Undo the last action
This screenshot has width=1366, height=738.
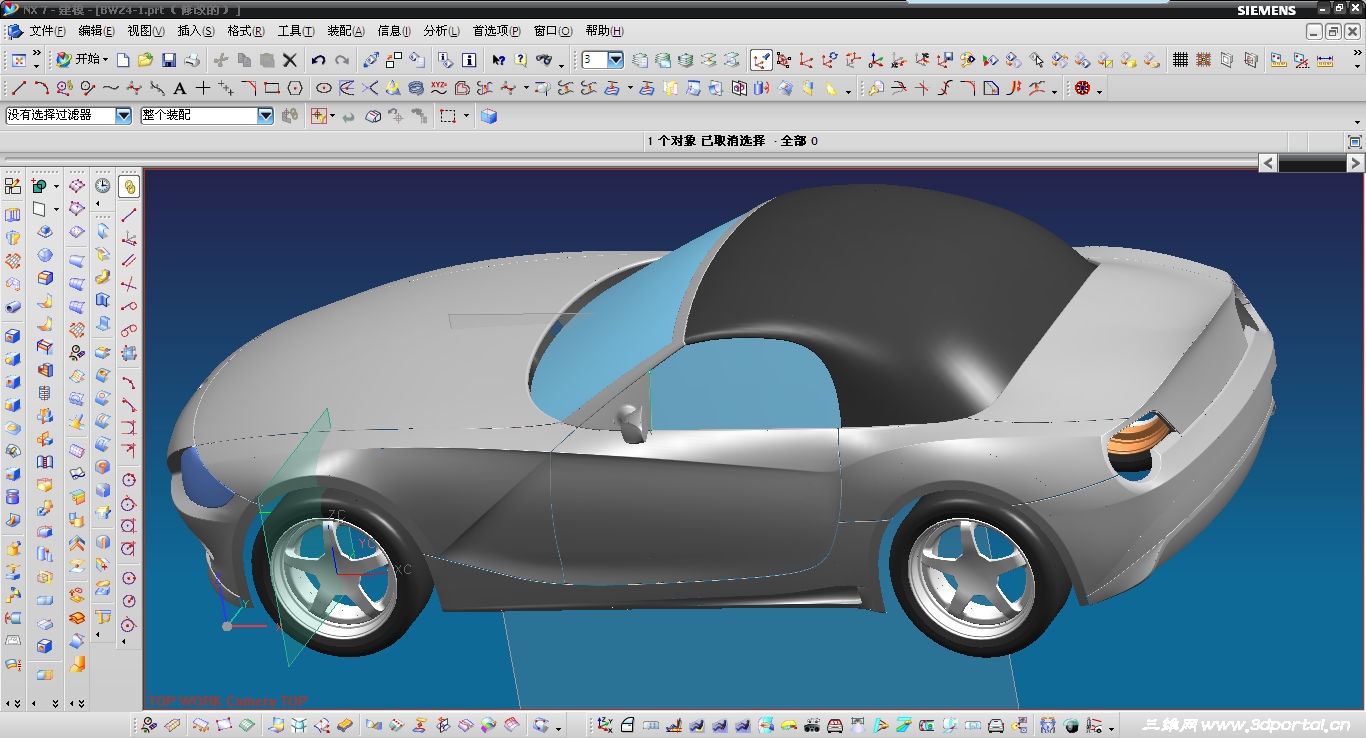[x=318, y=60]
